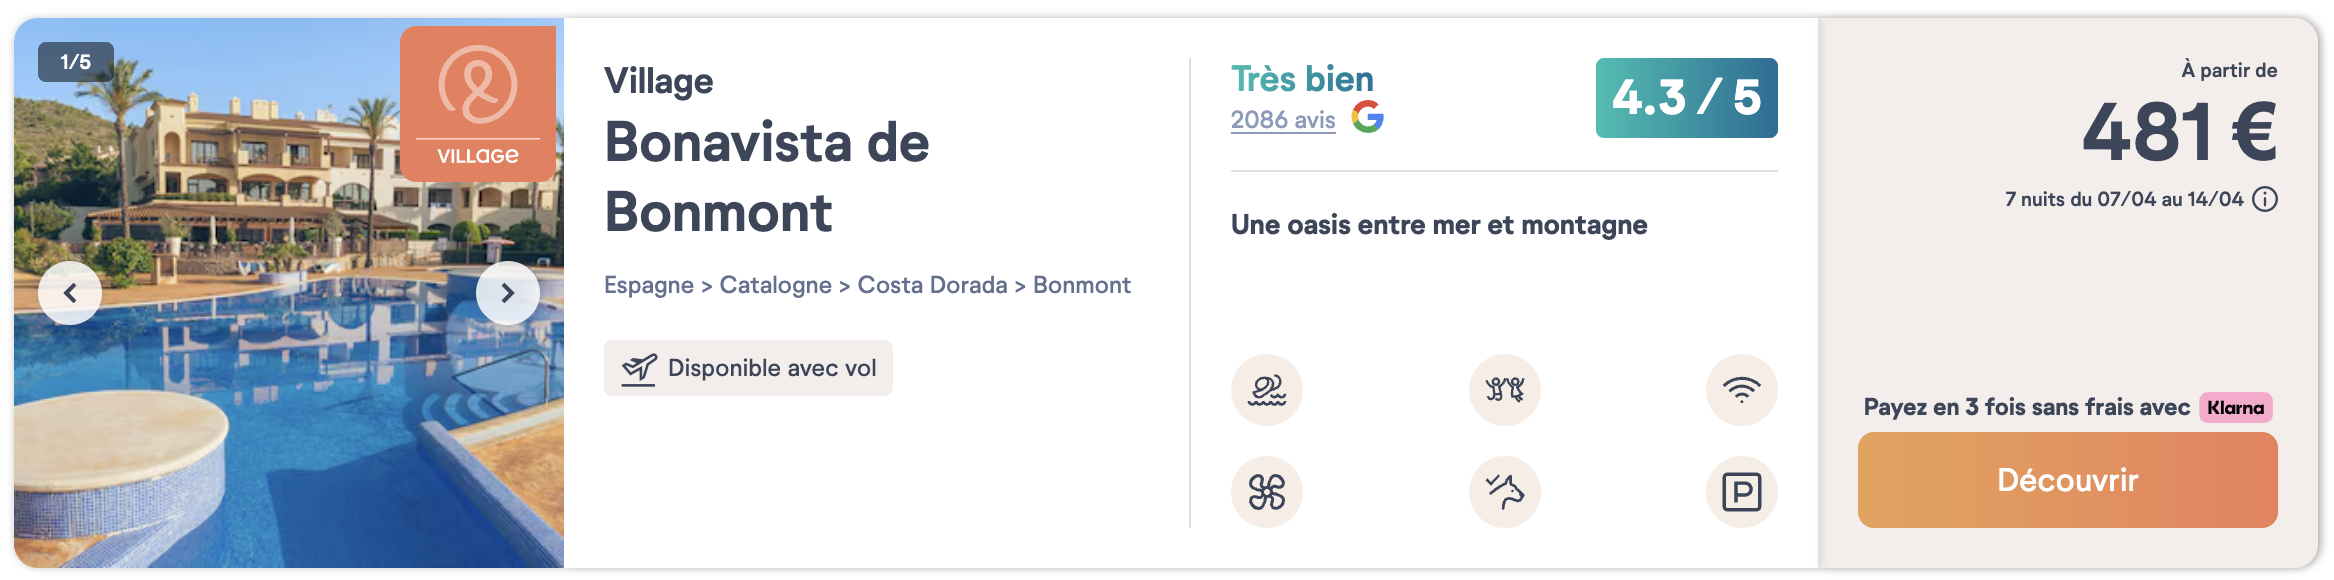Go to previous photo with left arrow
2334x580 pixels.
[x=70, y=293]
